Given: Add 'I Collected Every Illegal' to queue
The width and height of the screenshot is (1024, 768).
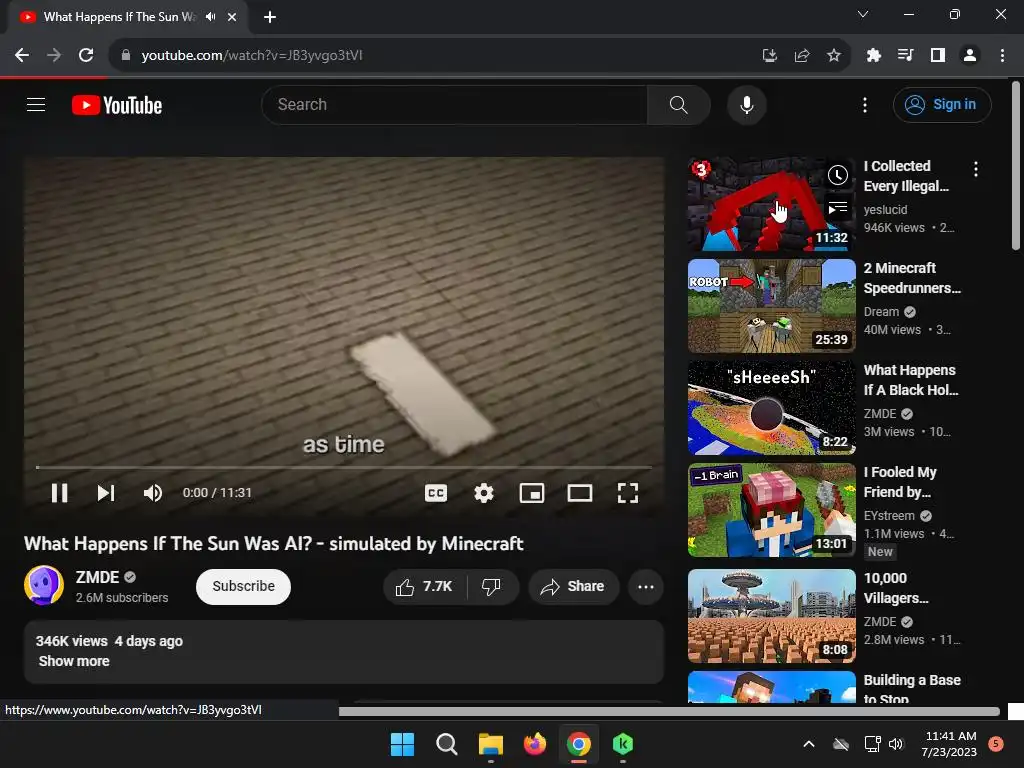Looking at the screenshot, I should 838,208.
